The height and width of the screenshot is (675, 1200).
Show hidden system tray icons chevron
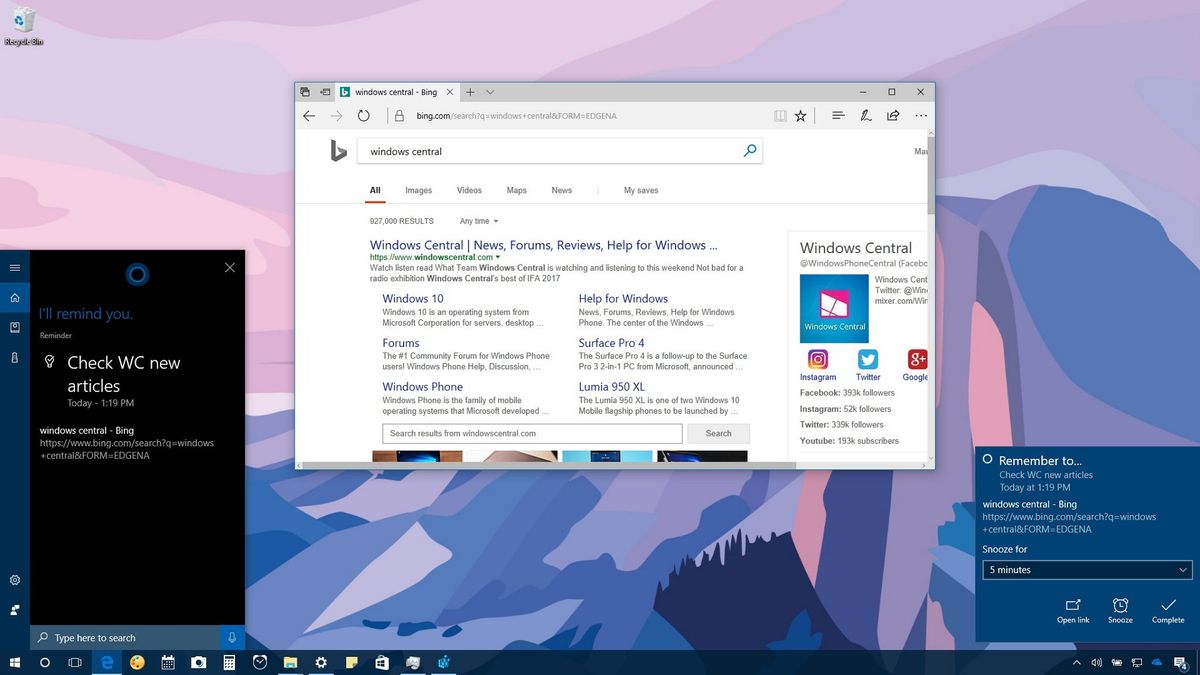1077,662
